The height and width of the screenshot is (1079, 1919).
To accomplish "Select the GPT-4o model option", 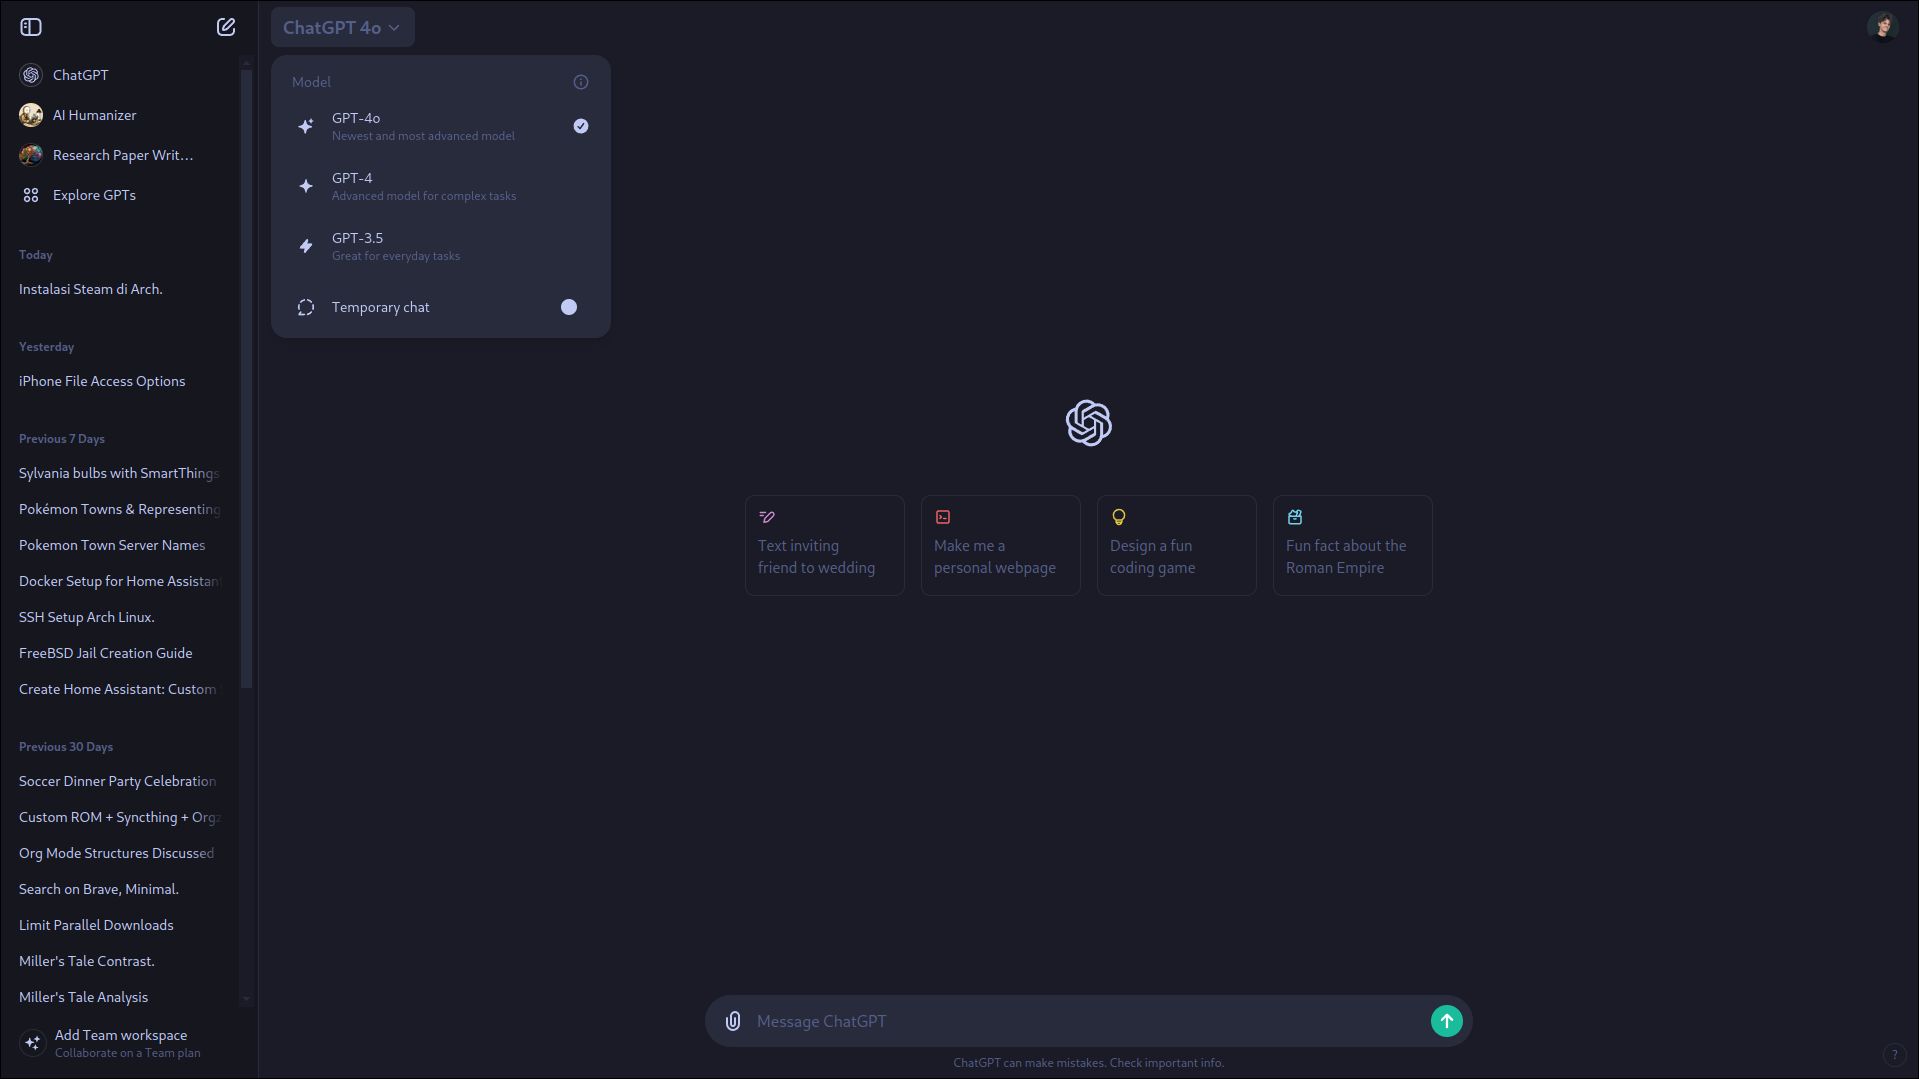I will coord(440,126).
